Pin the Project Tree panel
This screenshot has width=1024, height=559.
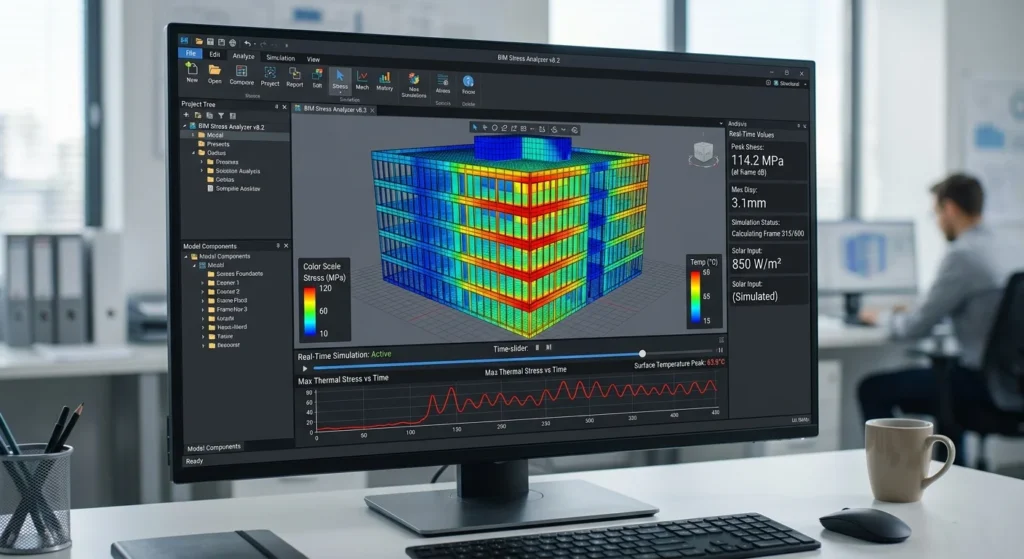click(276, 106)
